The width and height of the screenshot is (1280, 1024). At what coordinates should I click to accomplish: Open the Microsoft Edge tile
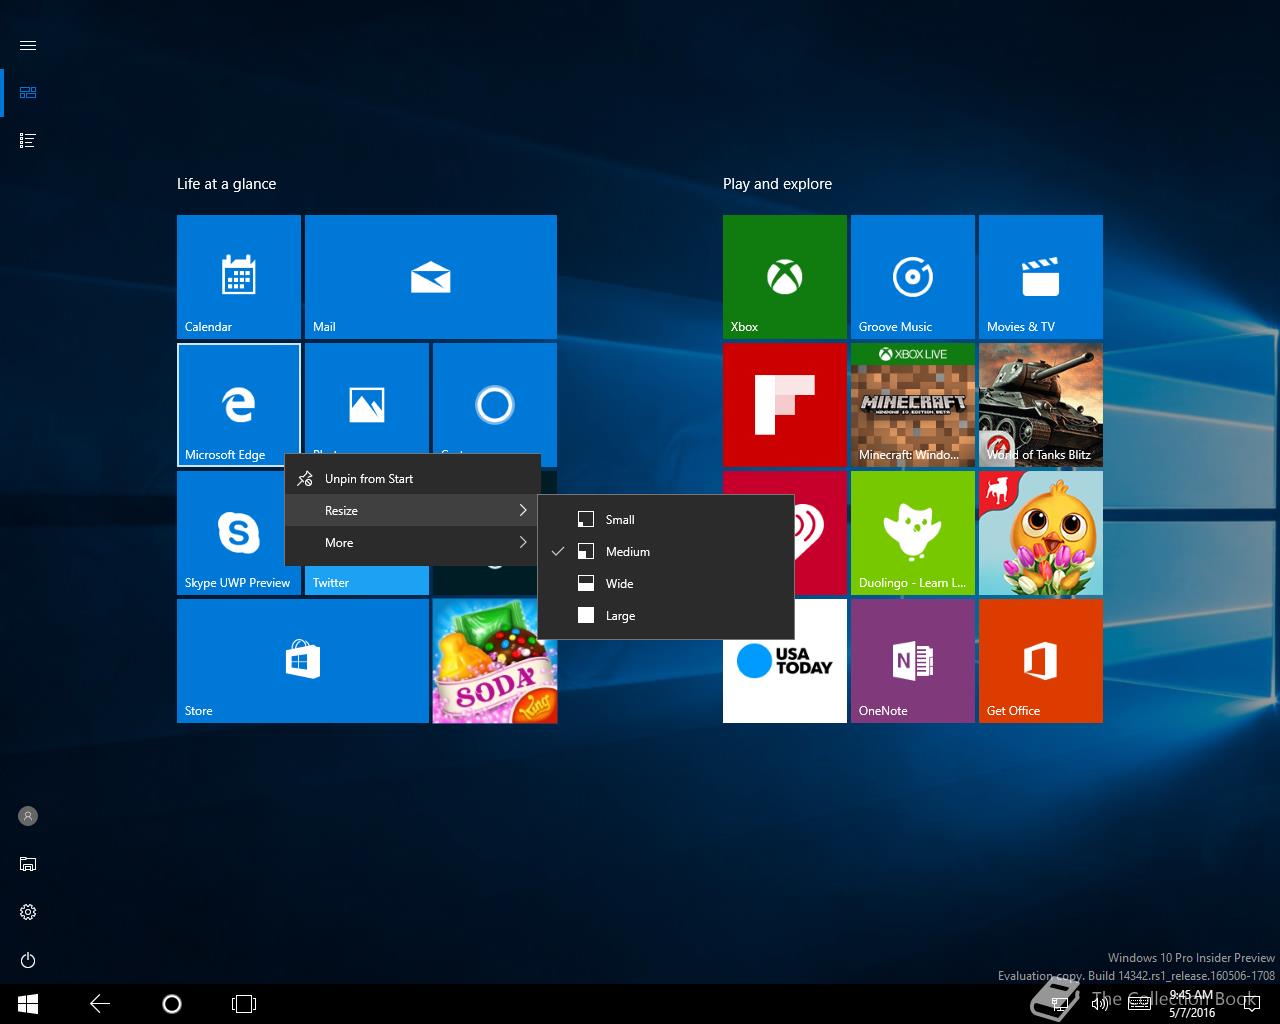tap(239, 405)
